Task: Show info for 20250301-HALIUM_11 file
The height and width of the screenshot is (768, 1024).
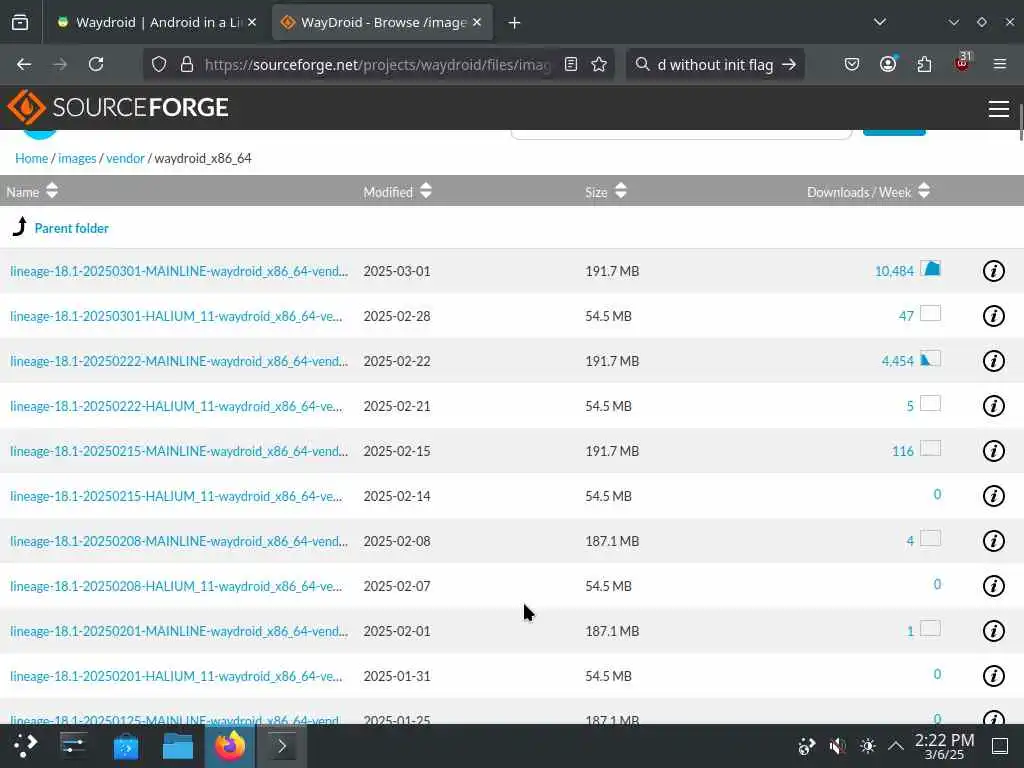Action: (x=993, y=316)
